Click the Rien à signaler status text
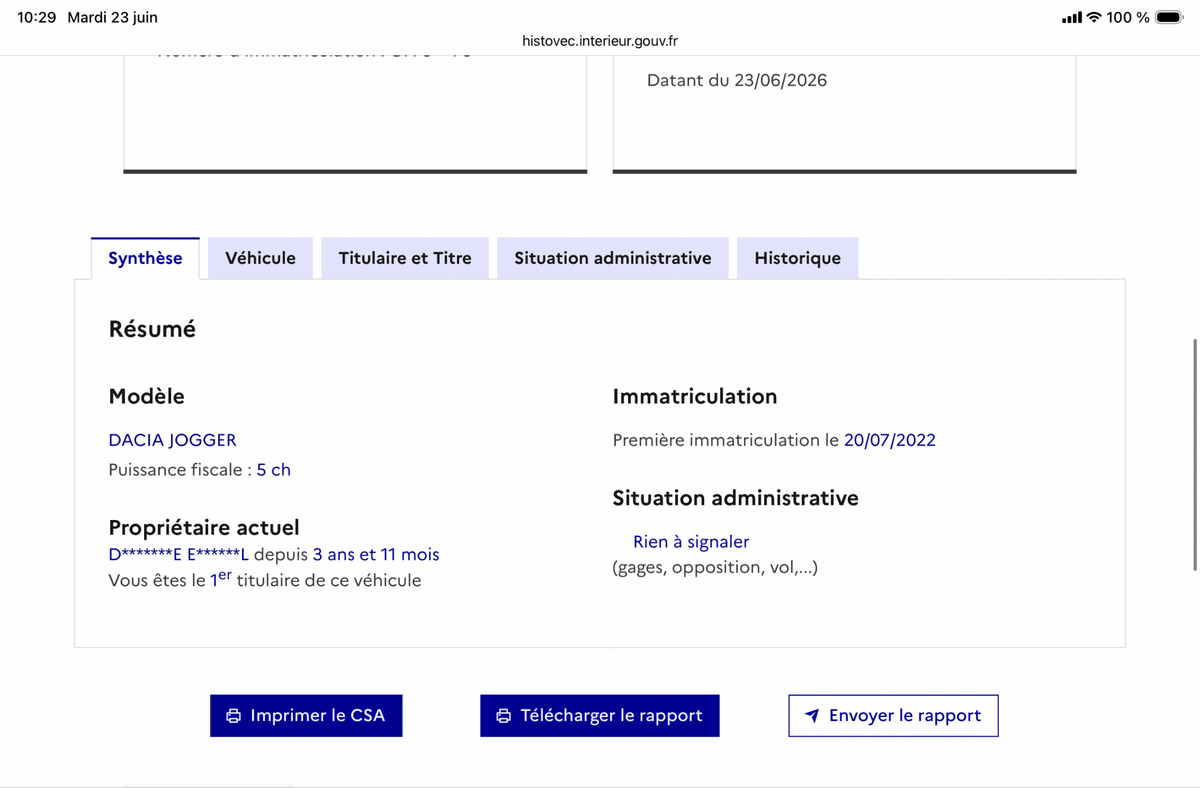 click(691, 542)
